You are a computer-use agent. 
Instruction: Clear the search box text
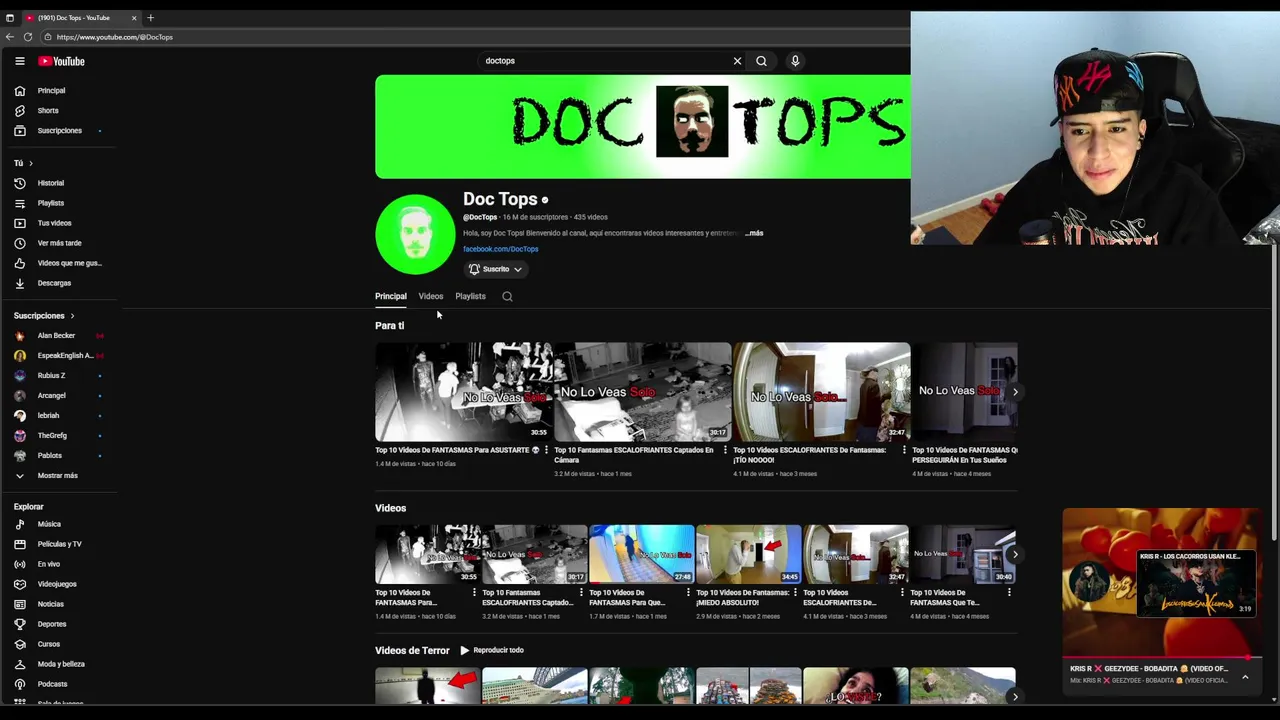pyautogui.click(x=737, y=61)
